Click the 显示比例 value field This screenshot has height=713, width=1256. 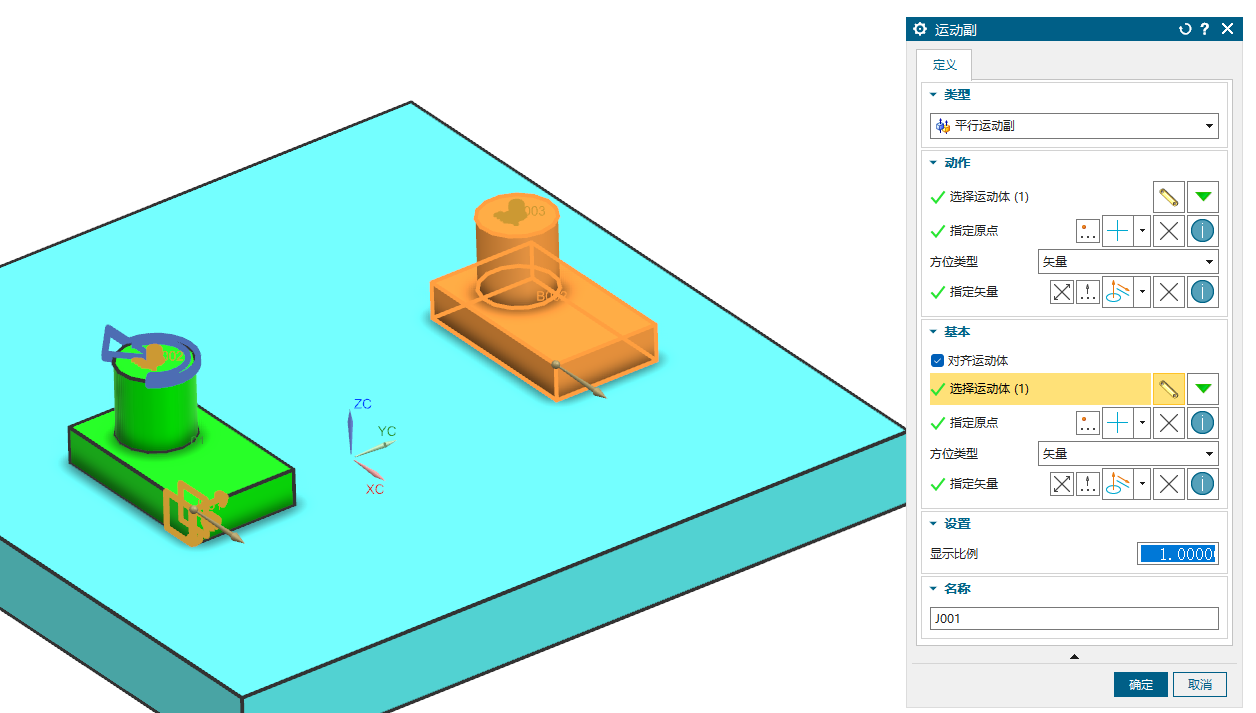pyautogui.click(x=1176, y=554)
